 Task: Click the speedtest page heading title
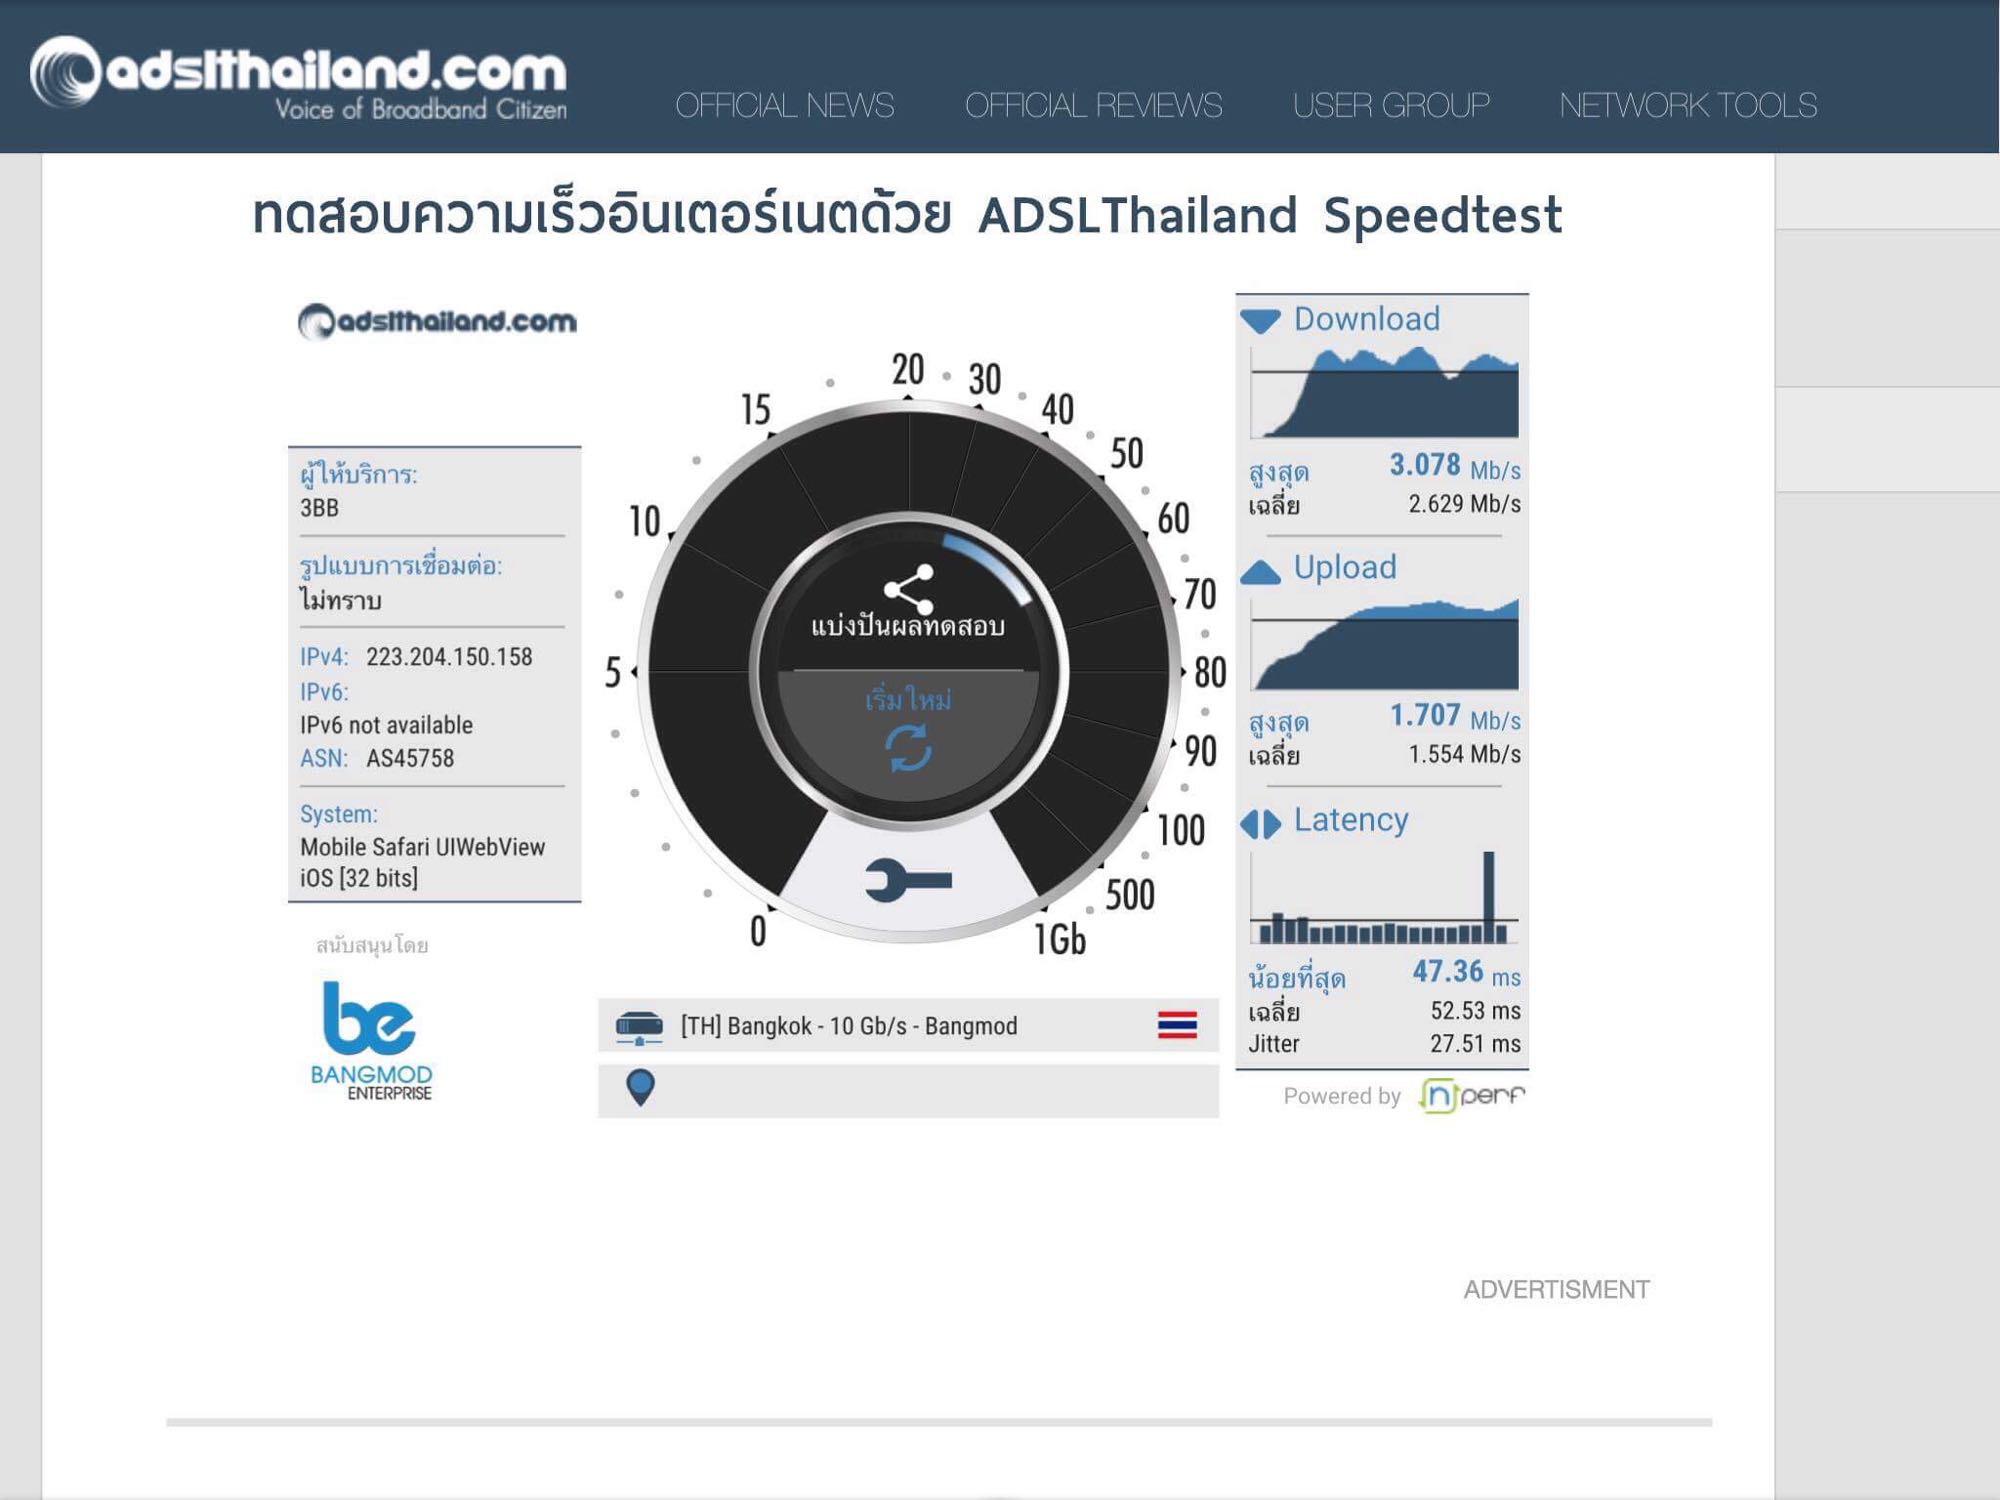coord(907,215)
